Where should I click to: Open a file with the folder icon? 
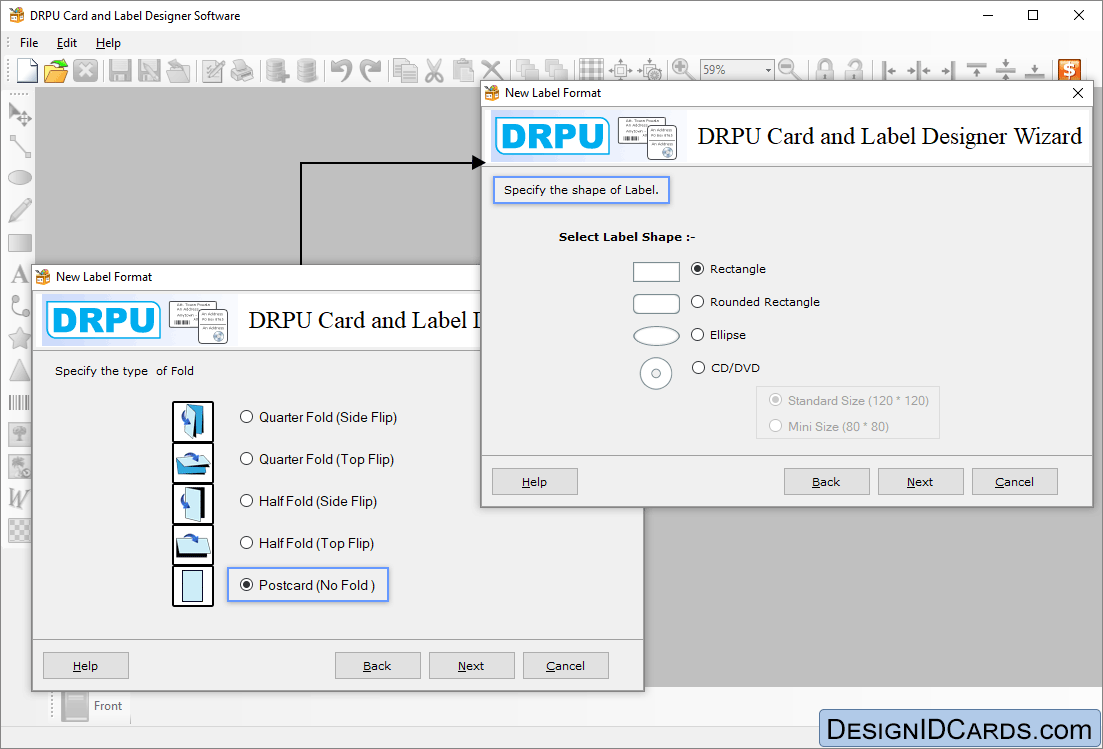pos(56,70)
